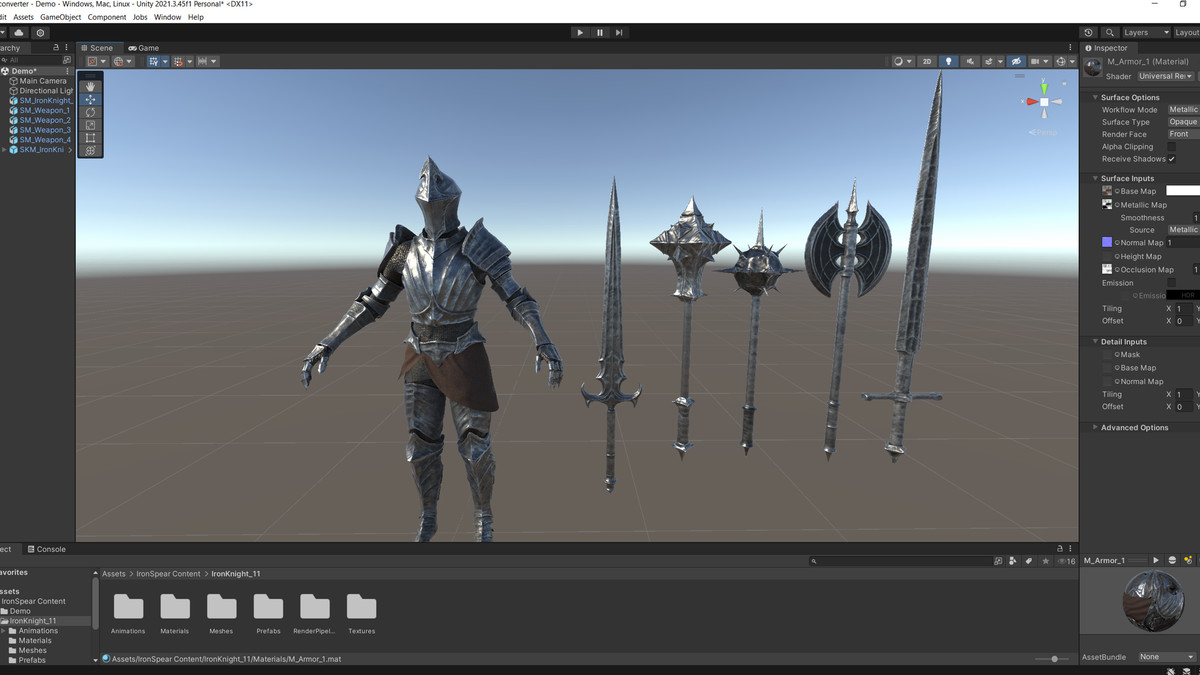Select the Rotate tool in scene toolbar
The image size is (1200, 675).
tap(91, 112)
